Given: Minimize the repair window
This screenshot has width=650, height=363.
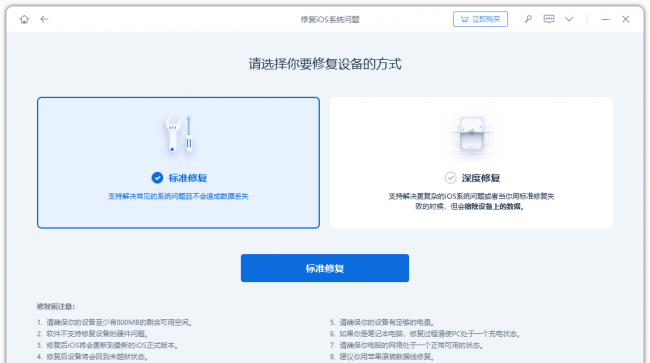Looking at the screenshot, I should (605, 19).
